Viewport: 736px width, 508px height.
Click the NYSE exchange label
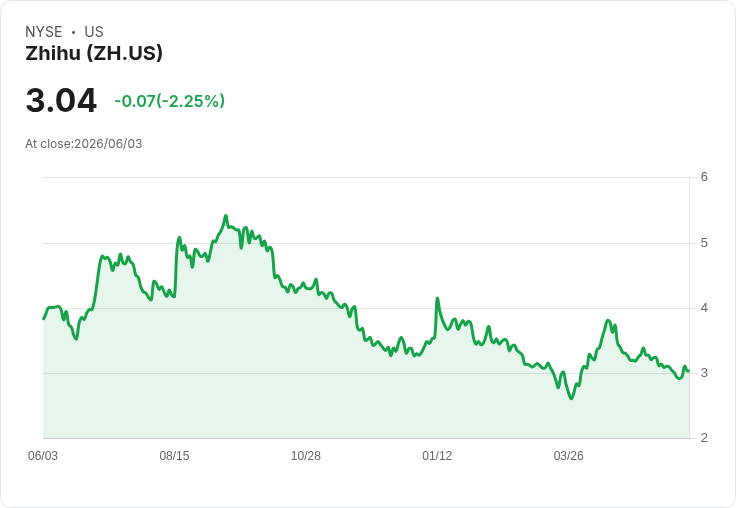[44, 32]
